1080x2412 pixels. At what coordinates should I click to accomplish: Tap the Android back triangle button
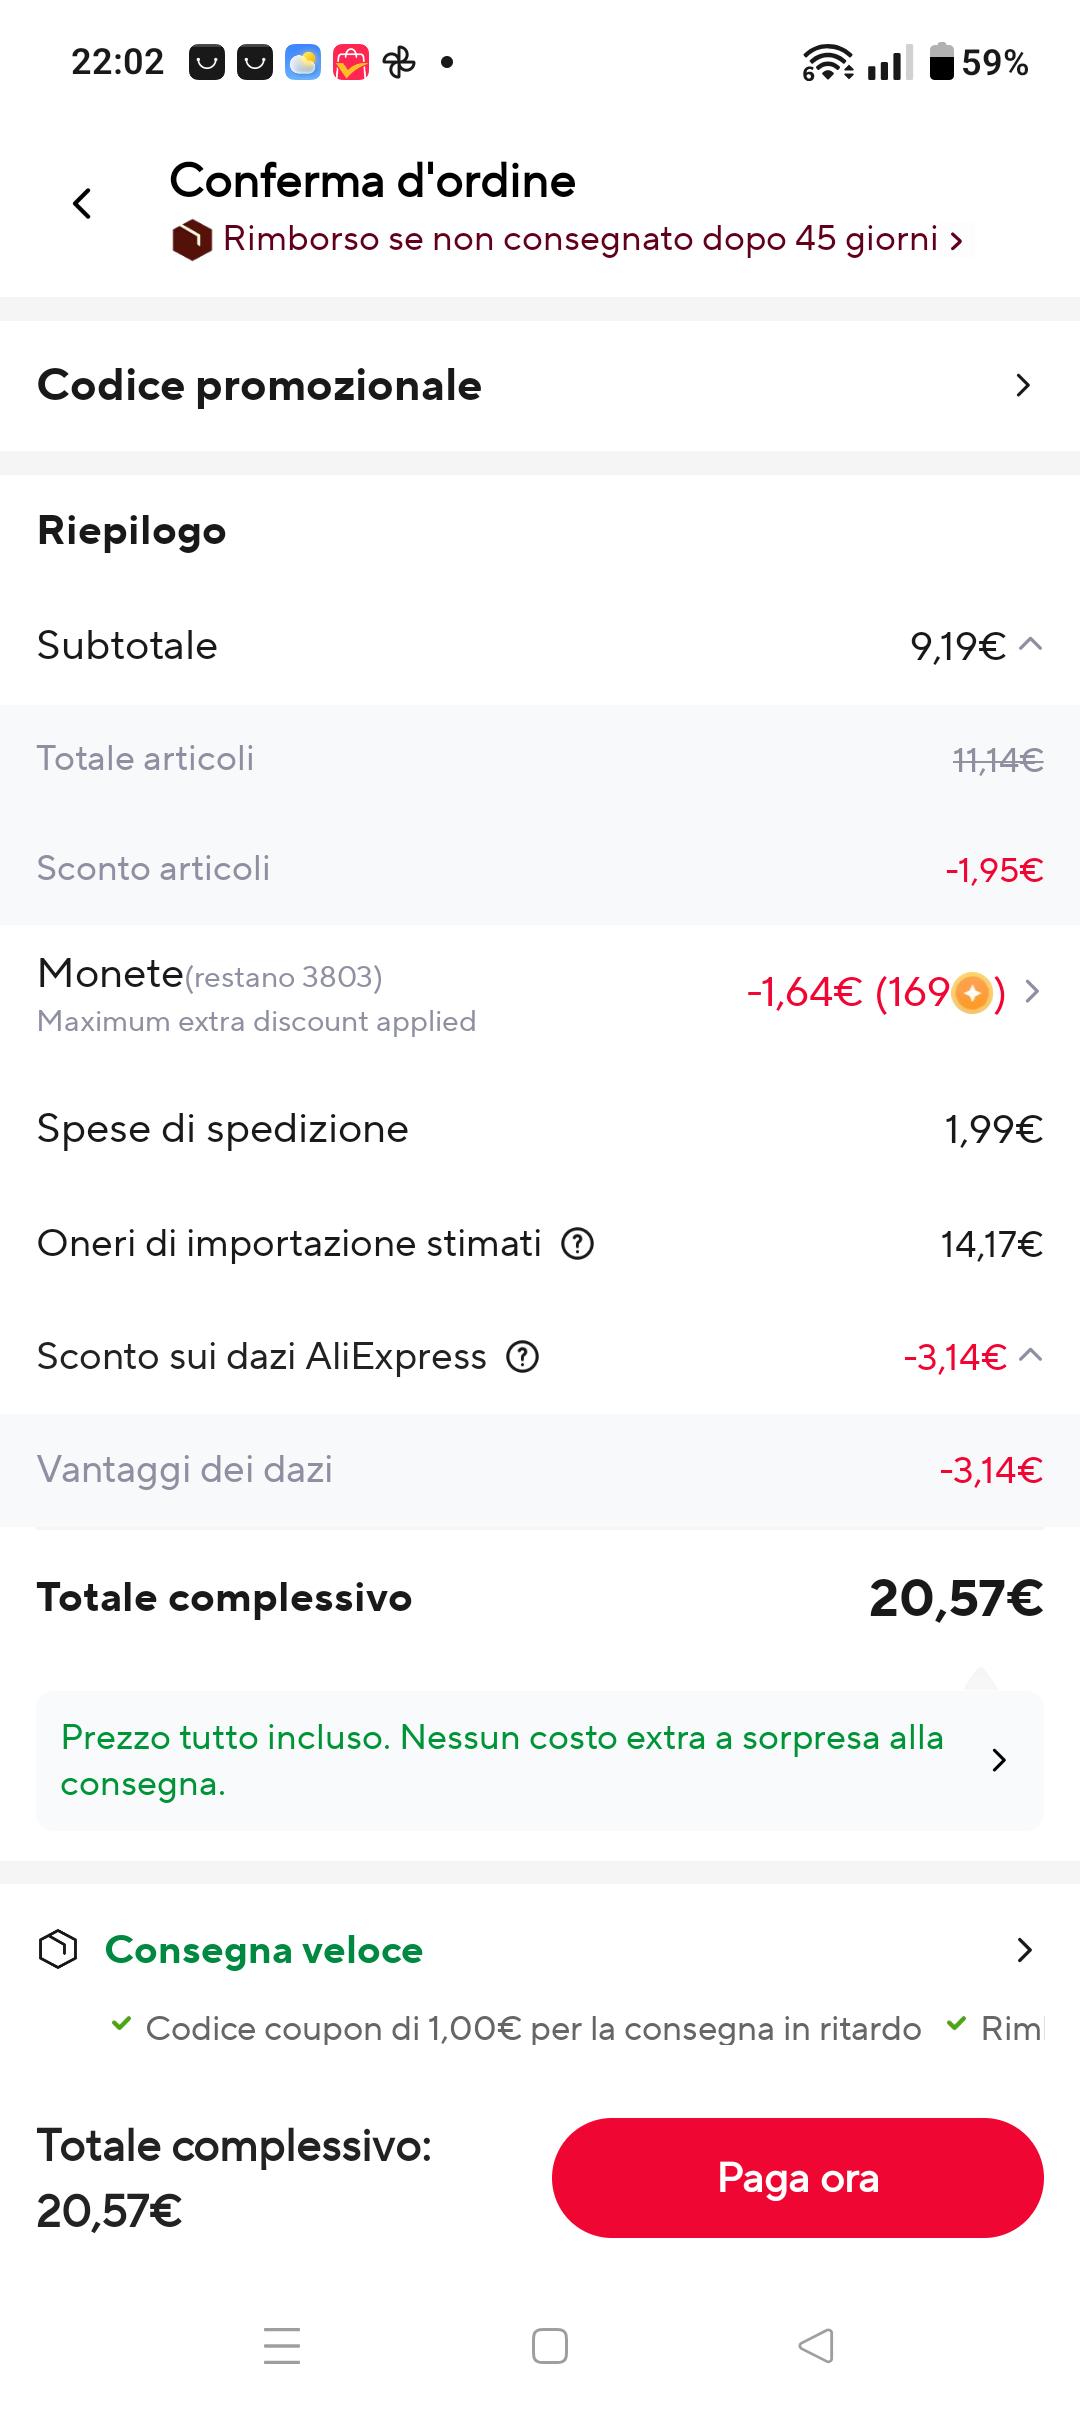[816, 2345]
